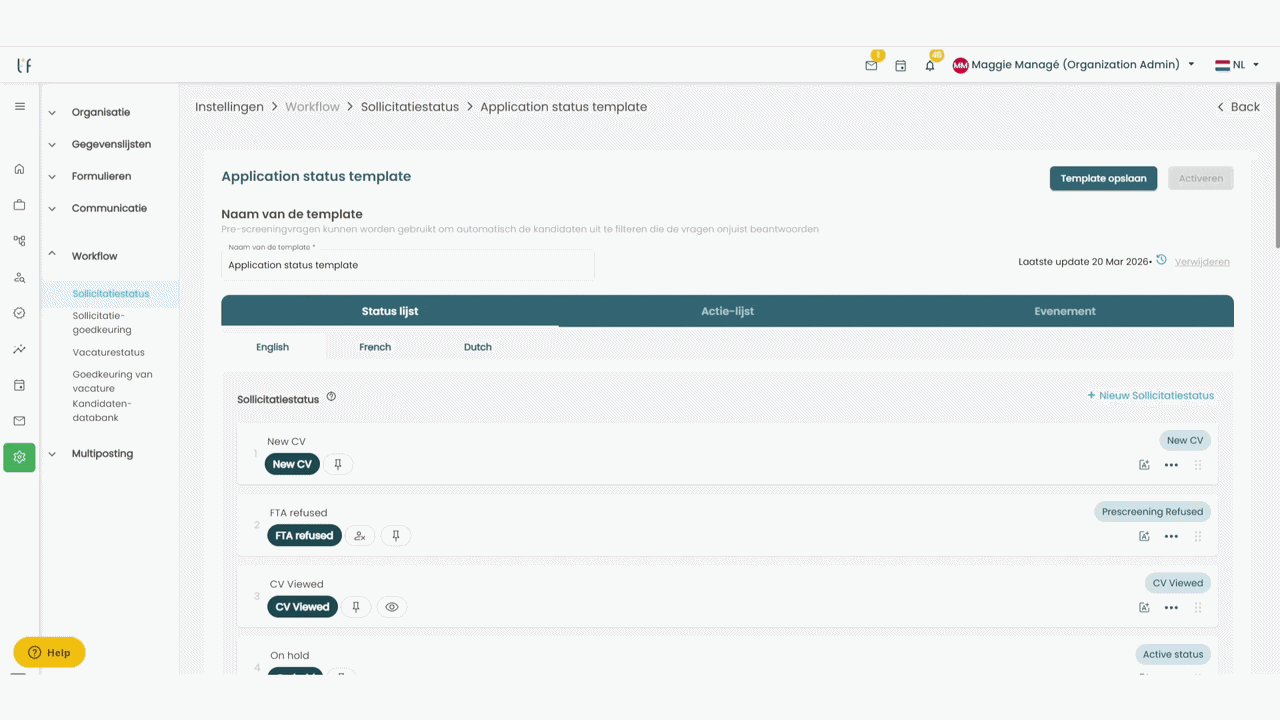Click the Verwijderen link
This screenshot has height=720, width=1280.
coord(1202,262)
